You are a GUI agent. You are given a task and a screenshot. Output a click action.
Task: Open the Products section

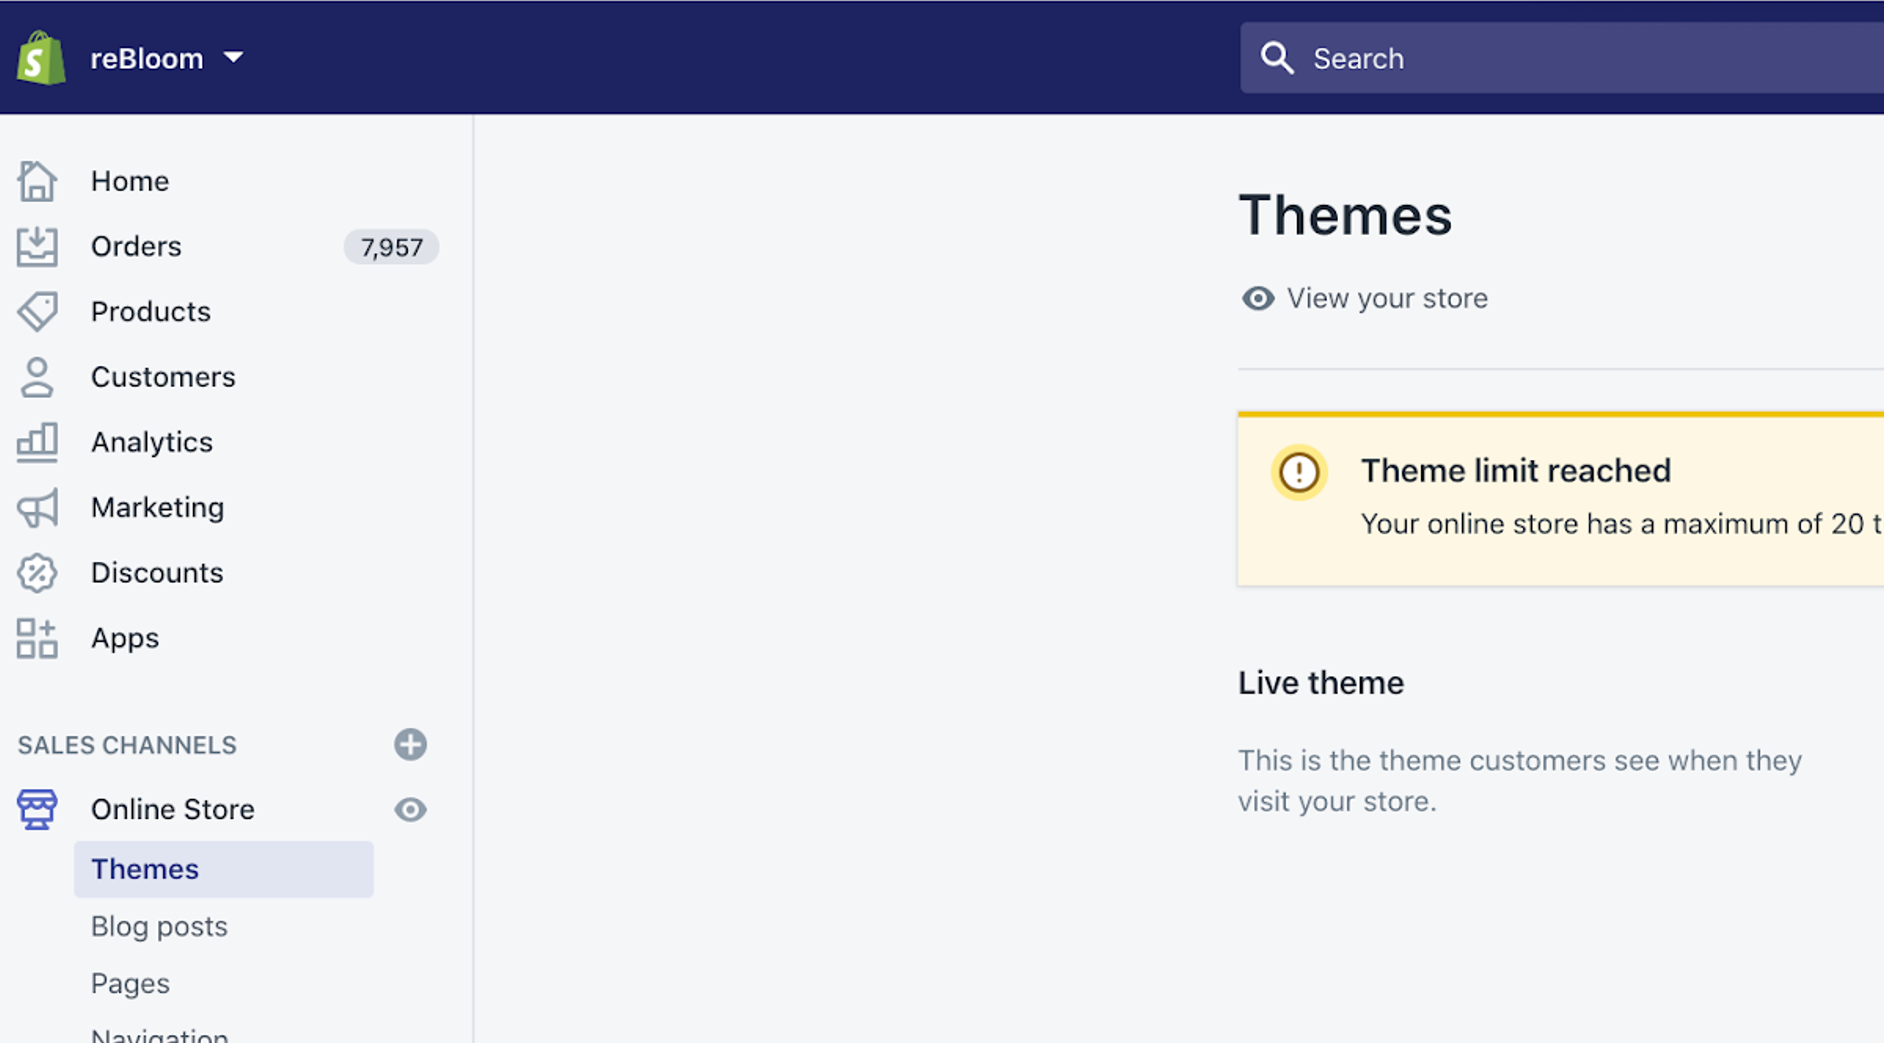pos(150,312)
